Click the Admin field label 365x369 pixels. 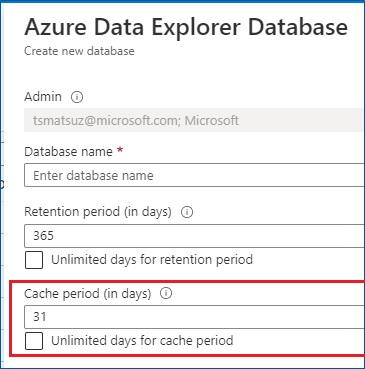43,97
